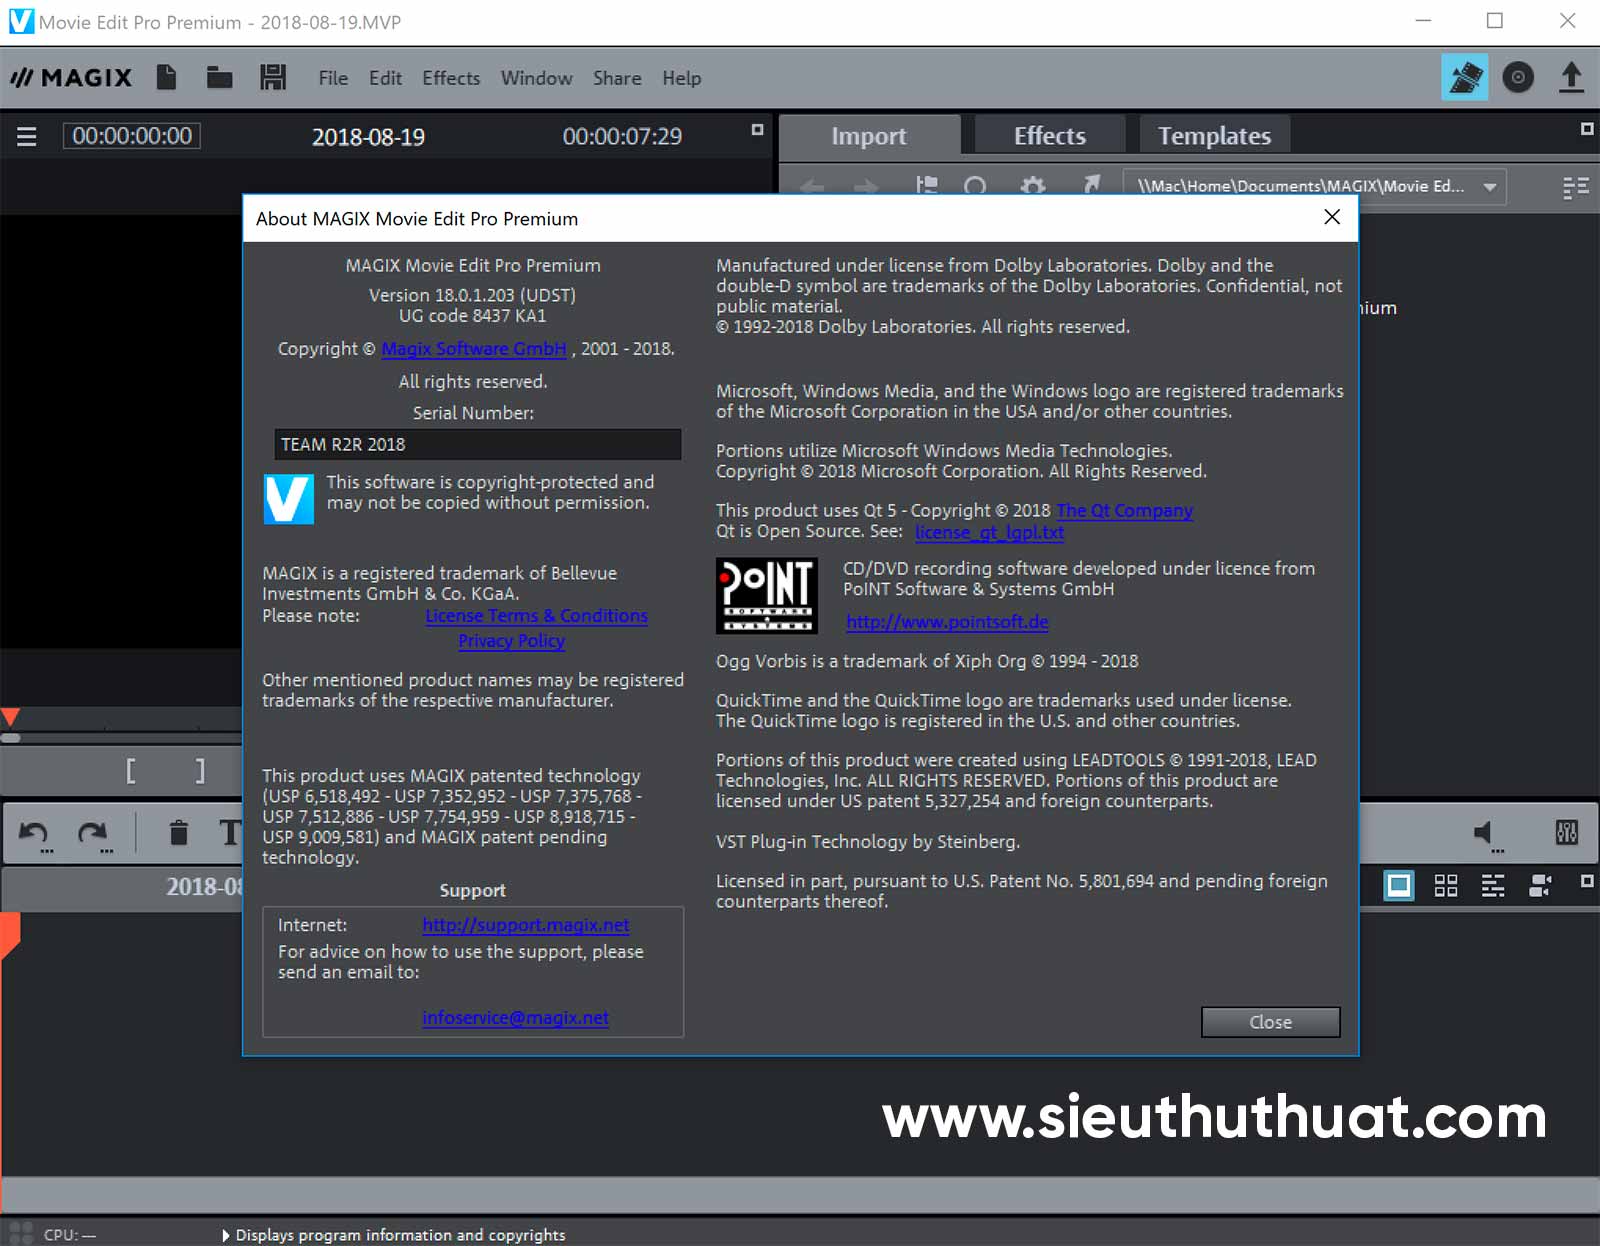
Task: Click the folder tree icon in the Import toolbar
Action: pyautogui.click(x=927, y=186)
